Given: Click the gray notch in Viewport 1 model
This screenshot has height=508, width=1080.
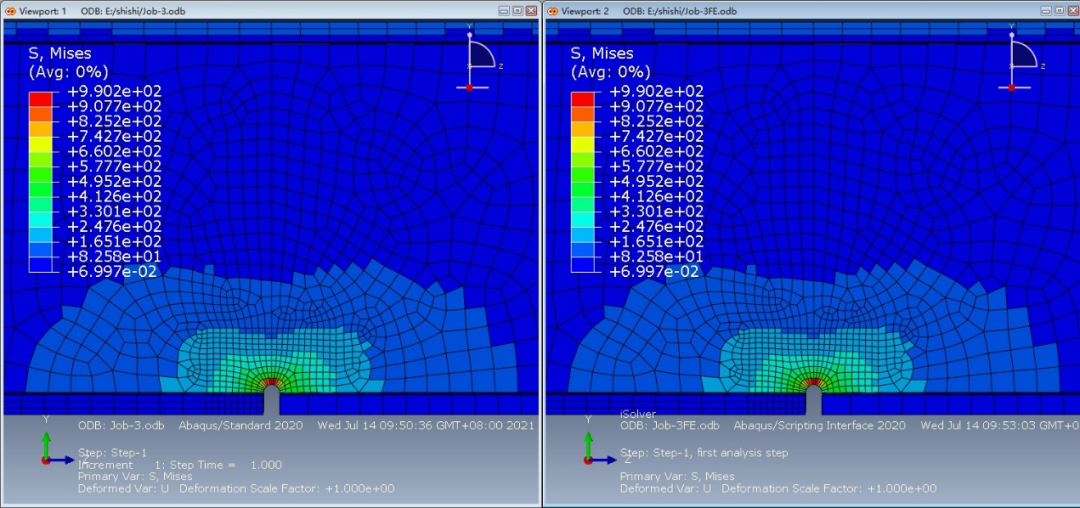Looking at the screenshot, I should tap(271, 401).
